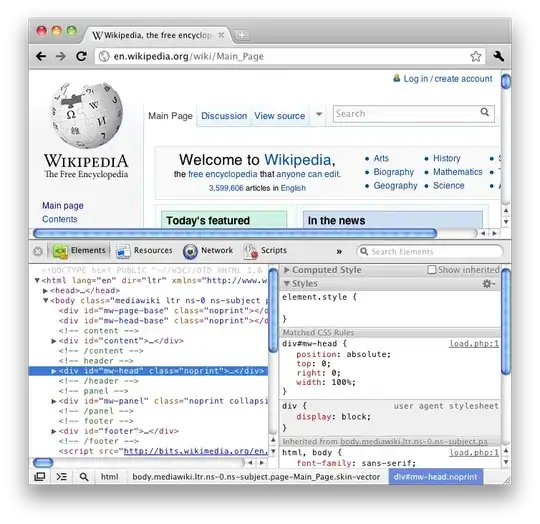Bookmark page with the star icon
The width and height of the screenshot is (540, 524).
pos(476,56)
